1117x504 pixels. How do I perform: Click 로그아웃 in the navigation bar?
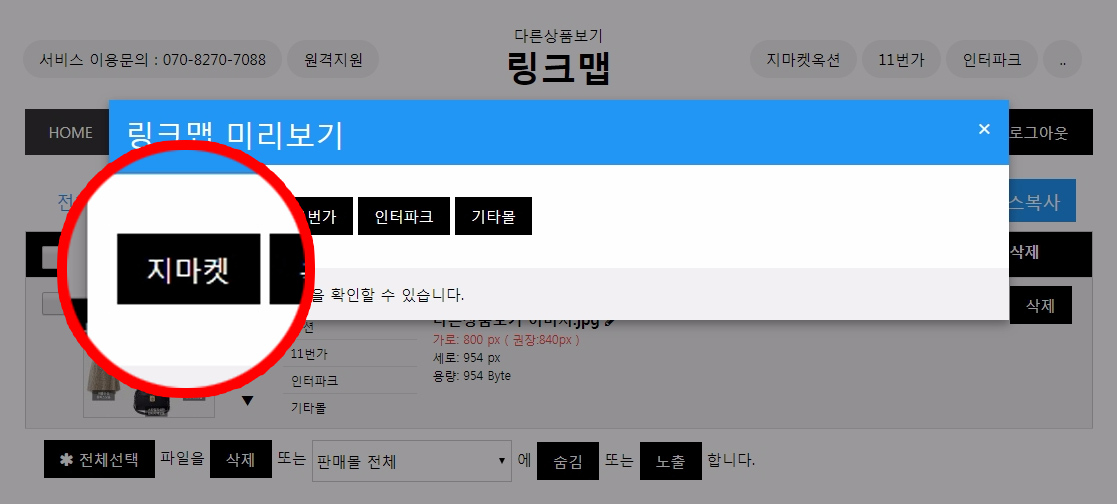[x=1038, y=133]
